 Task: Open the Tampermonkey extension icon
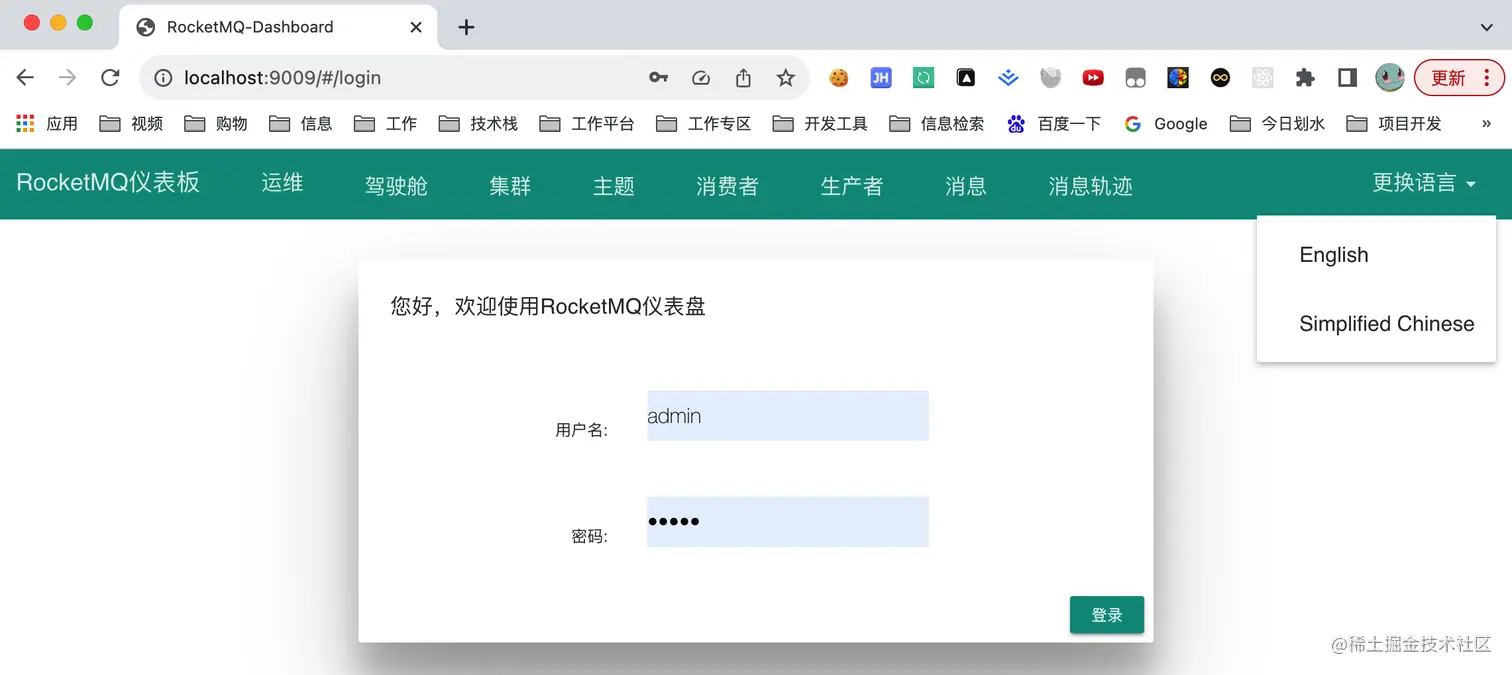(x=1135, y=78)
